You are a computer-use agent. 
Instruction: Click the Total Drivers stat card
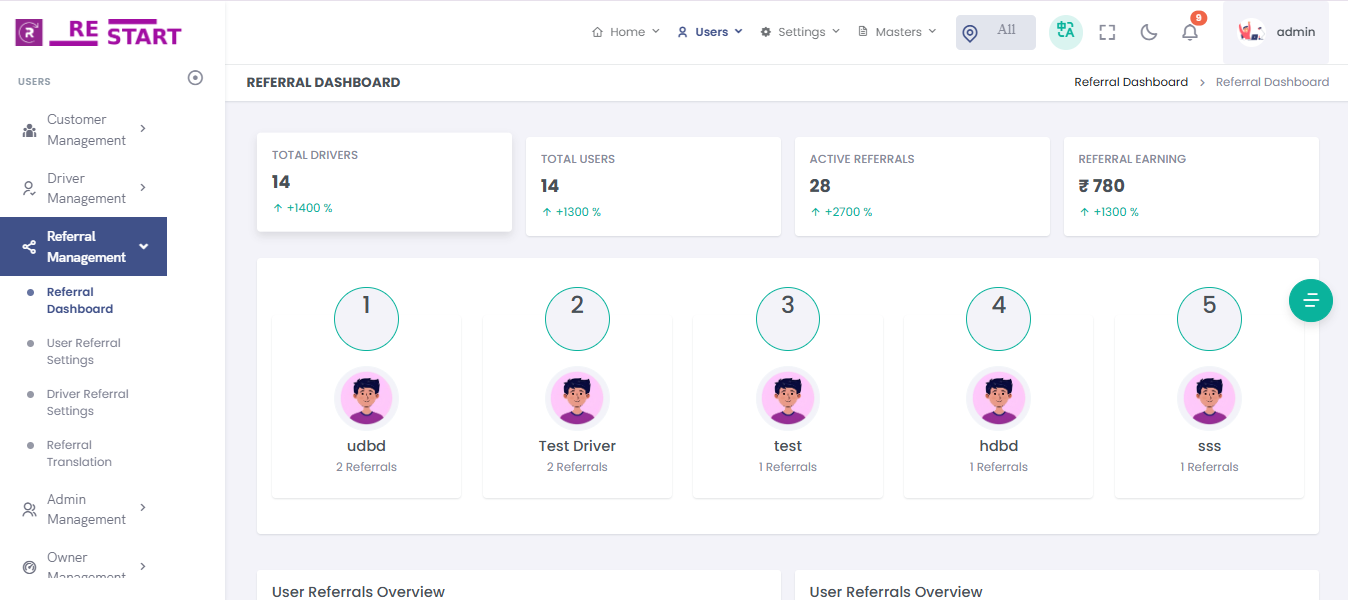click(384, 182)
